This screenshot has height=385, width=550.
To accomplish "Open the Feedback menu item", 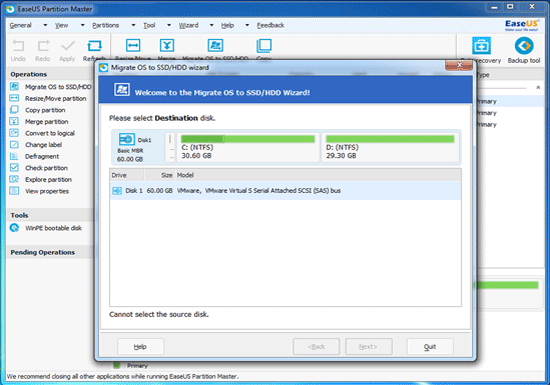I will point(270,25).
